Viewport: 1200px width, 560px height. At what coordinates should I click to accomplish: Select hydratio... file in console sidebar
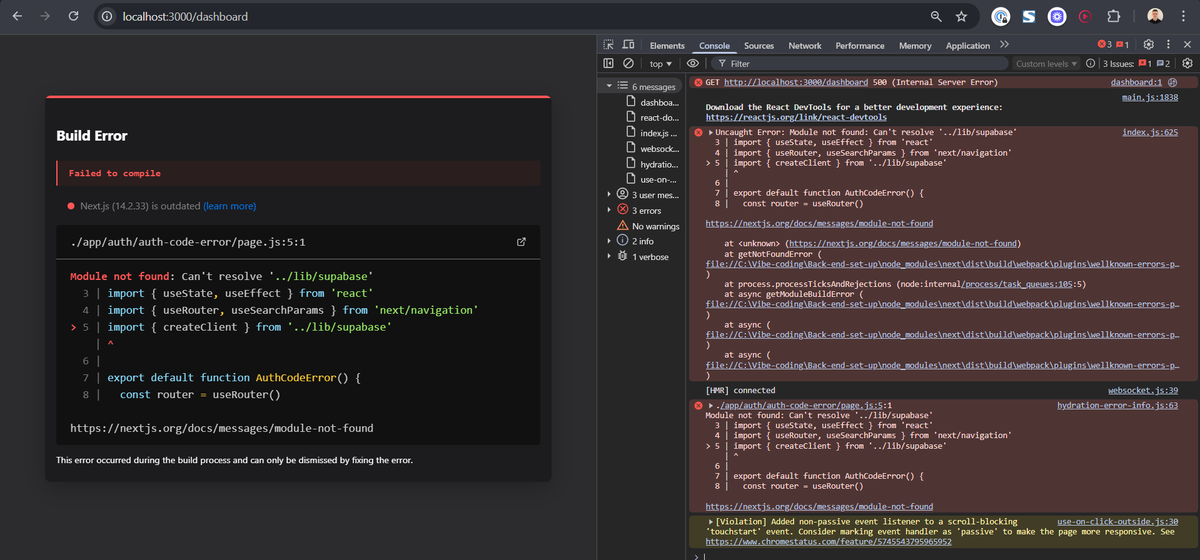(x=653, y=163)
